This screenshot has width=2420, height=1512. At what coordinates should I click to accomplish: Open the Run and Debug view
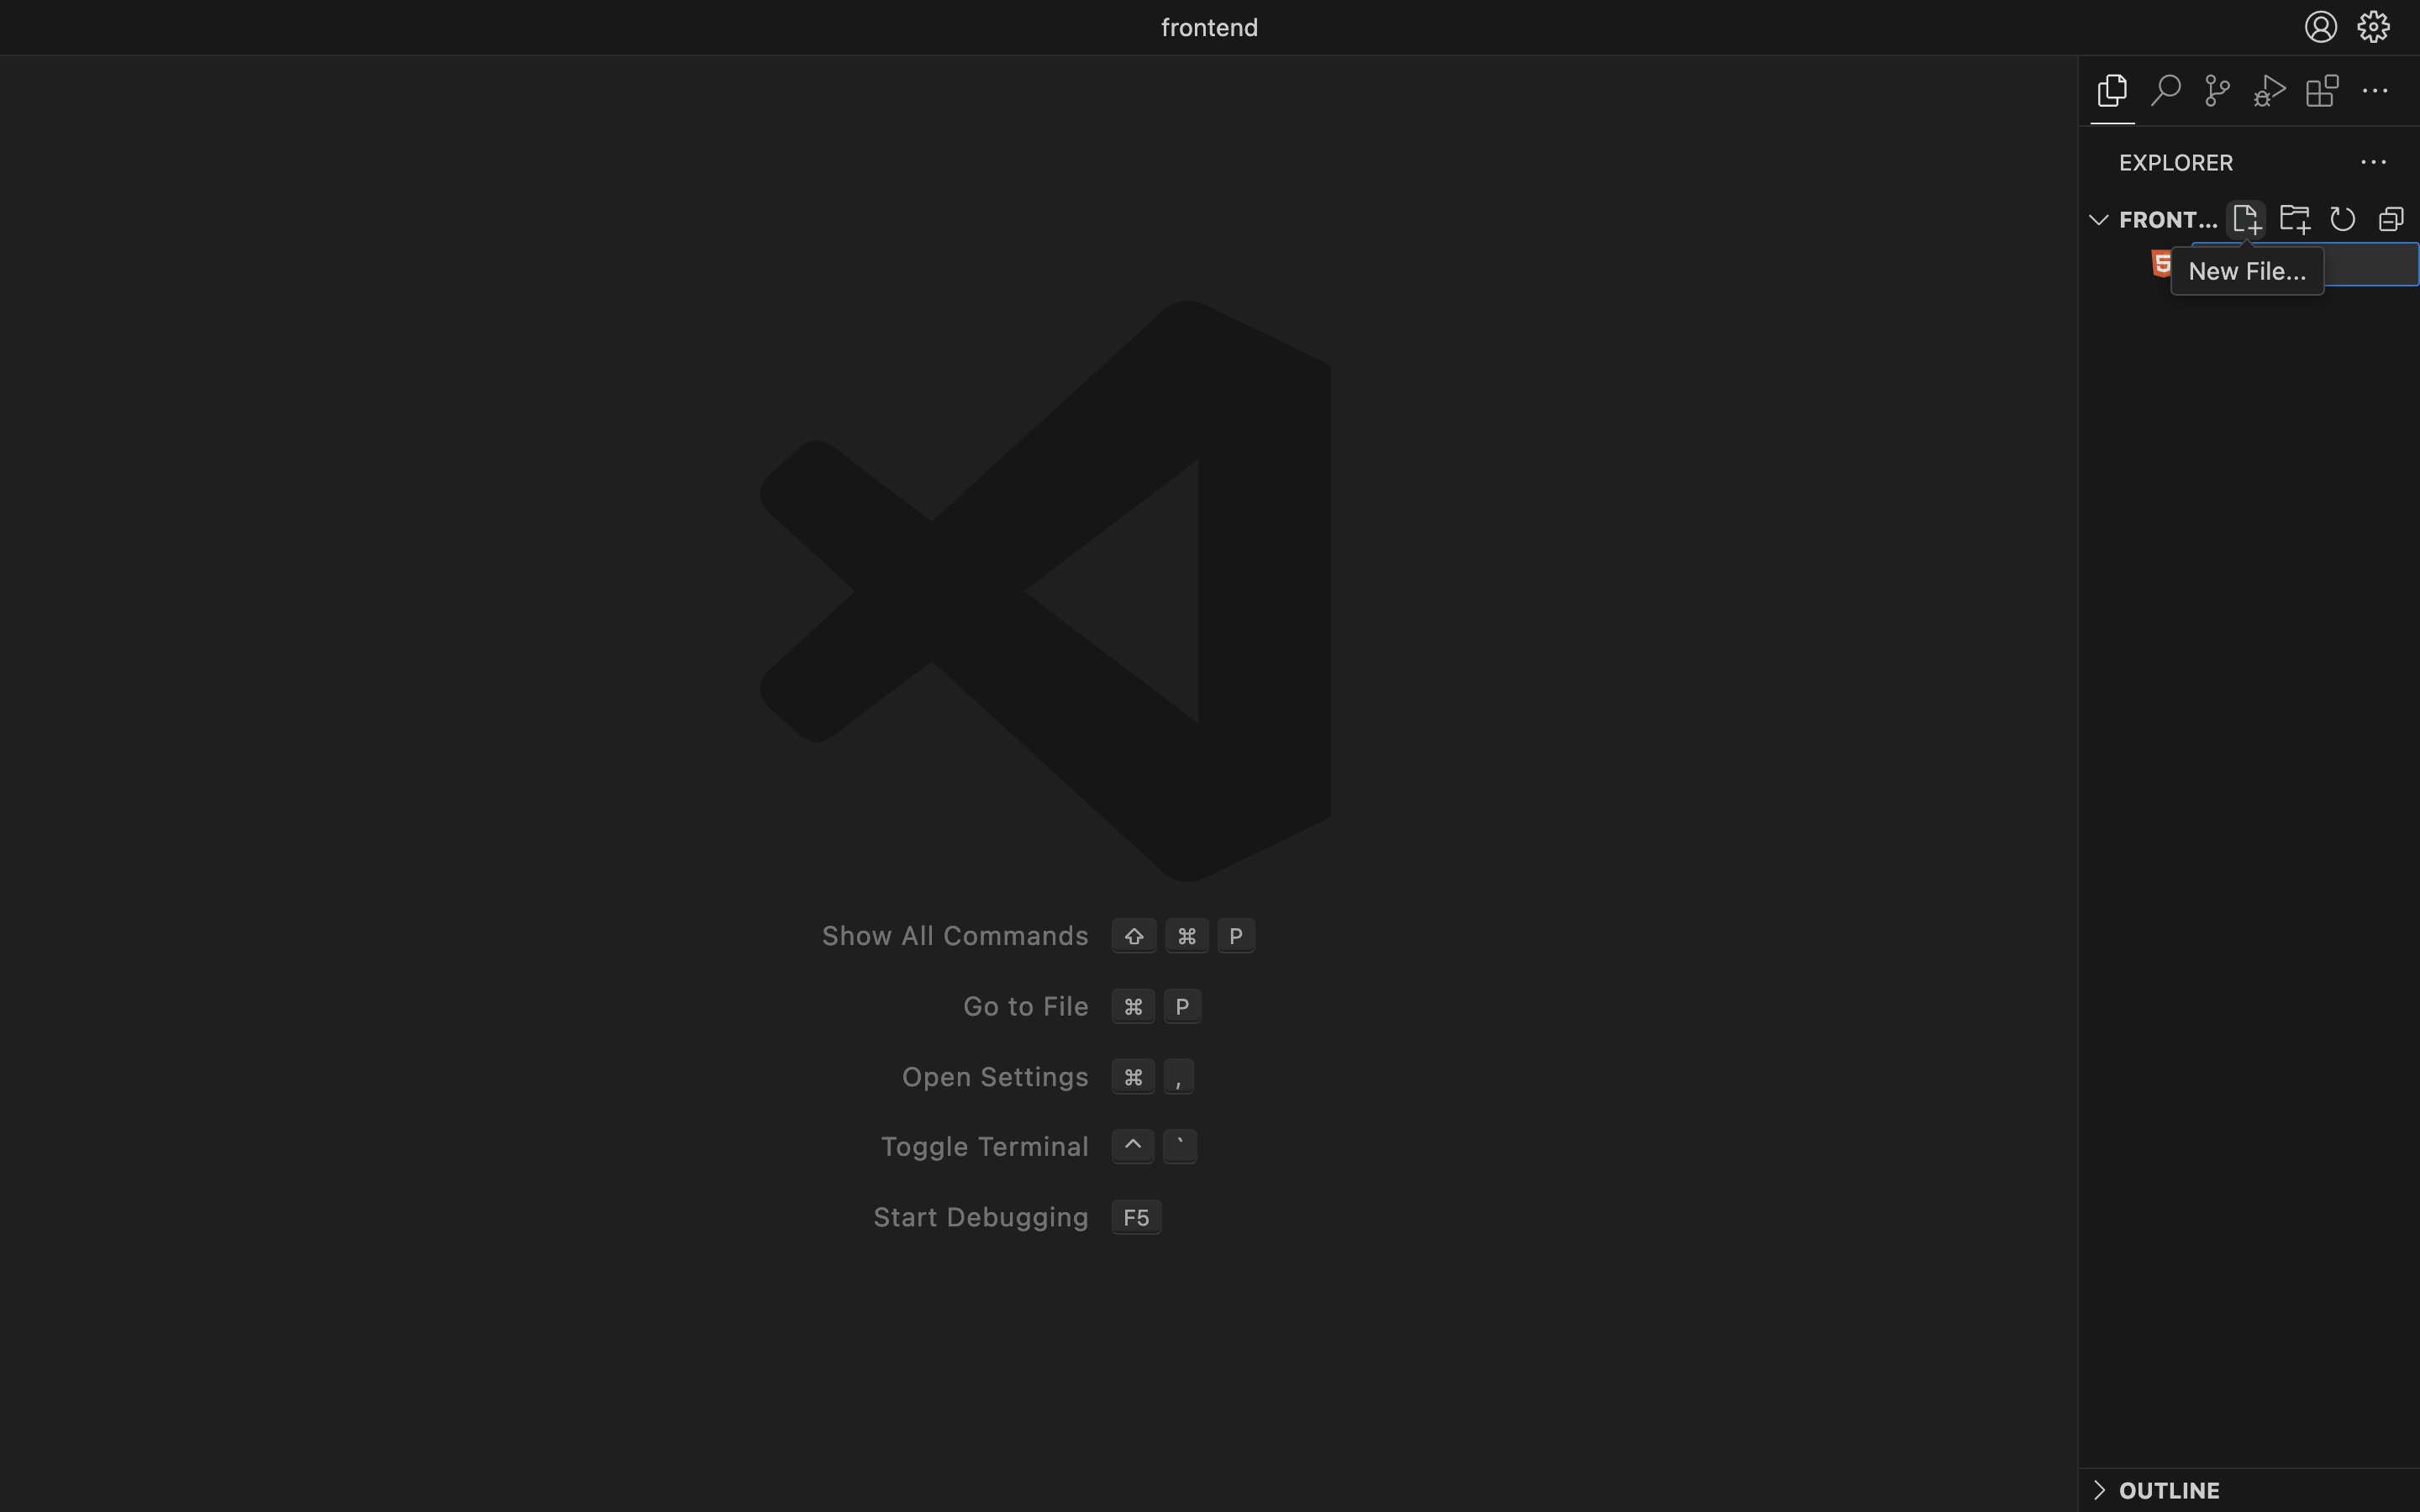[2268, 90]
